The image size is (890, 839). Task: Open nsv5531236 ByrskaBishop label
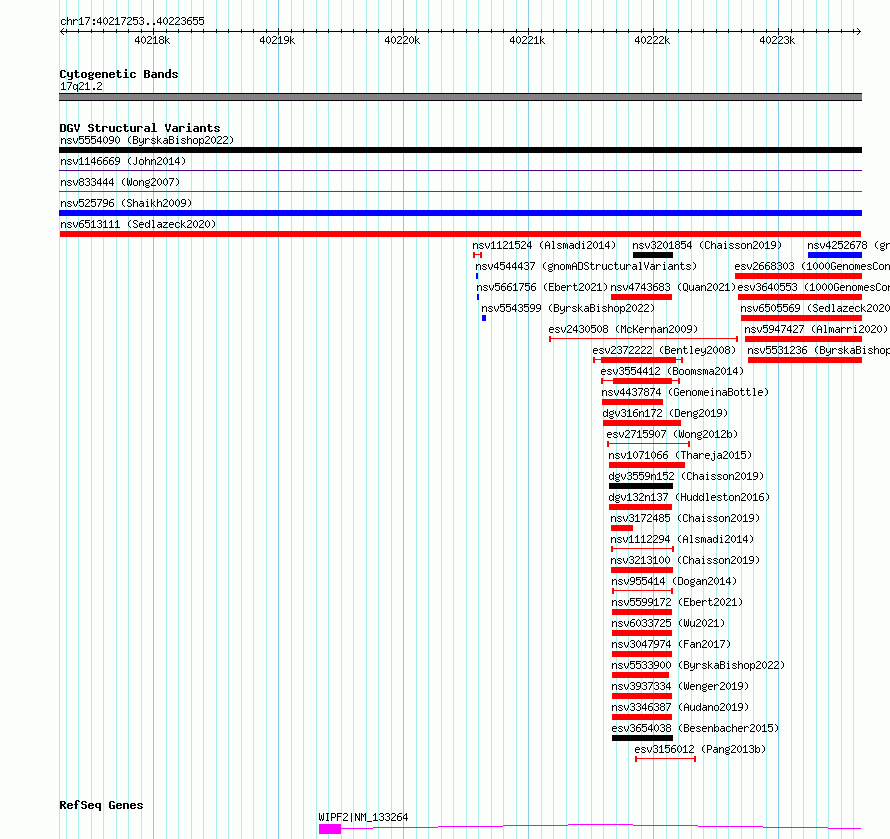818,350
